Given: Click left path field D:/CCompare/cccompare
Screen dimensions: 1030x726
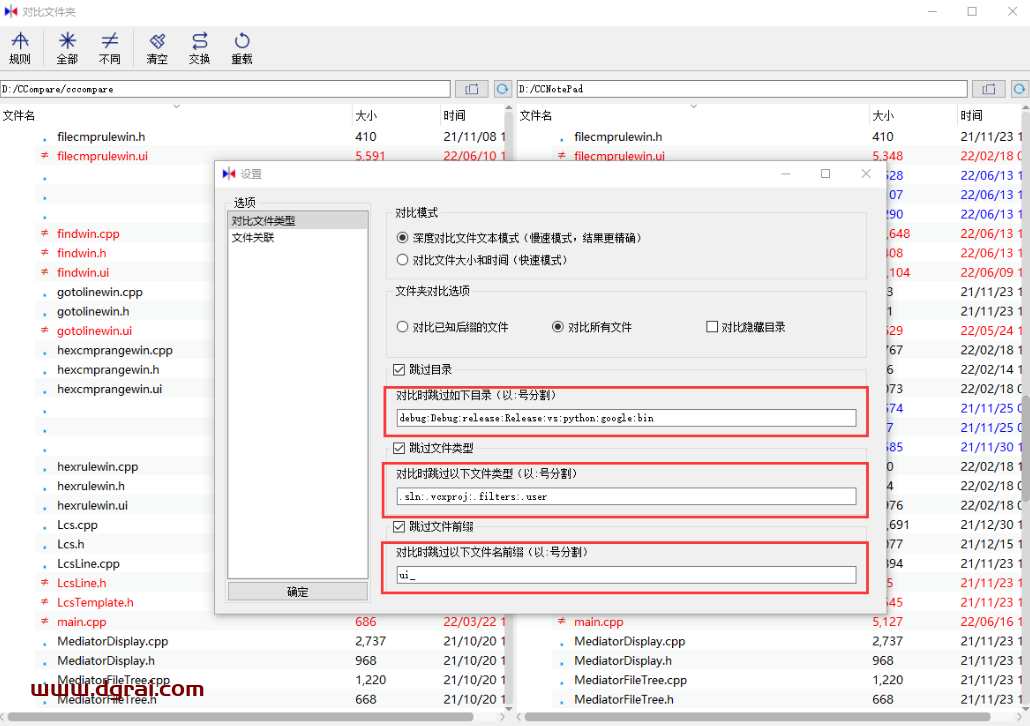Looking at the screenshot, I should point(225,89).
